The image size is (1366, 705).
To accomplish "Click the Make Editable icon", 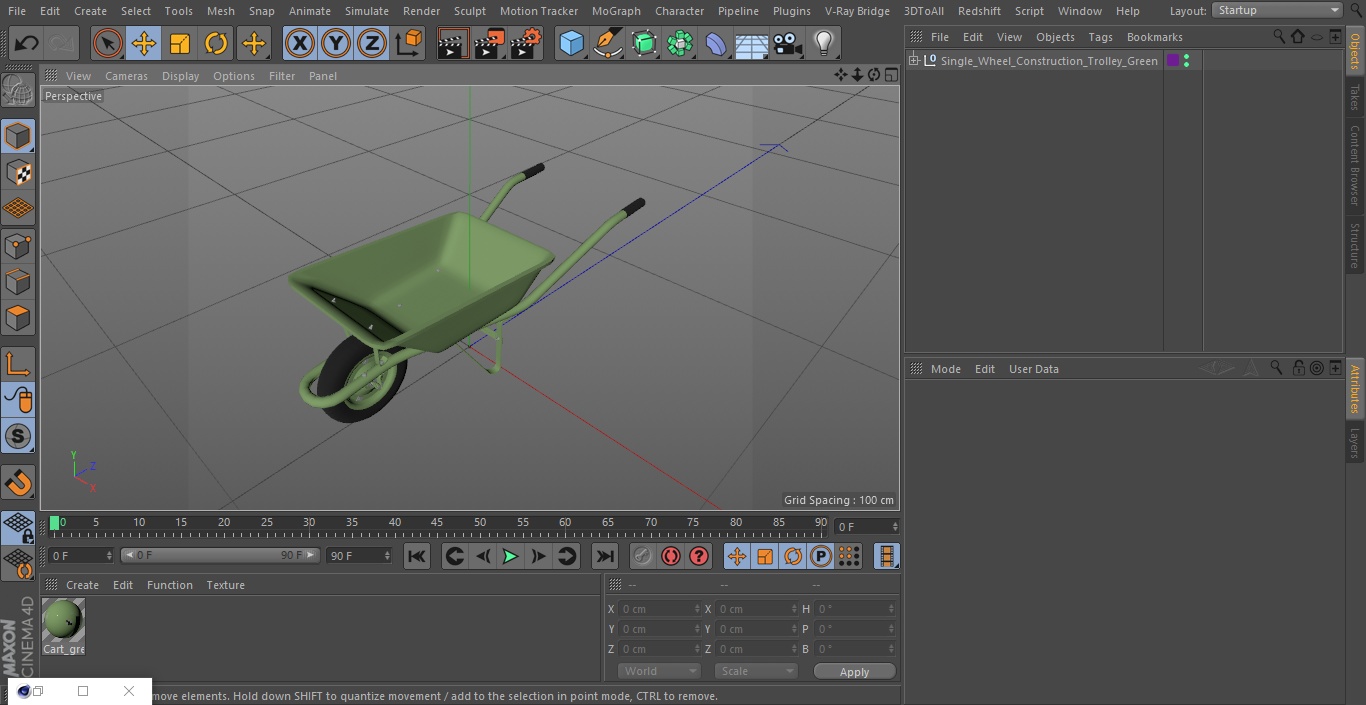I will (x=18, y=91).
